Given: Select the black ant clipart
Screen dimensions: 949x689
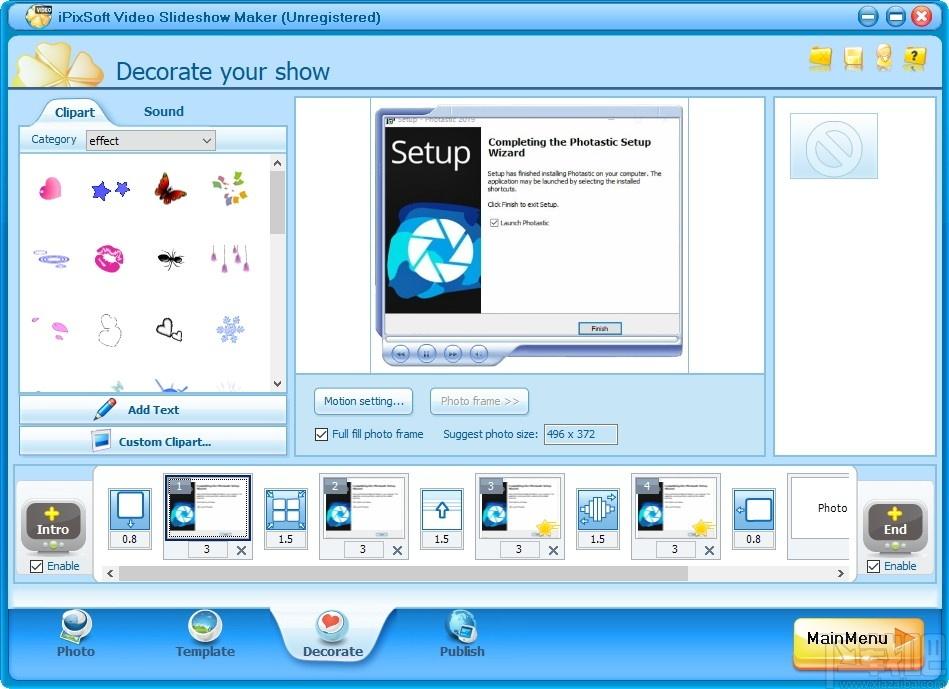Looking at the screenshot, I should click(x=170, y=259).
